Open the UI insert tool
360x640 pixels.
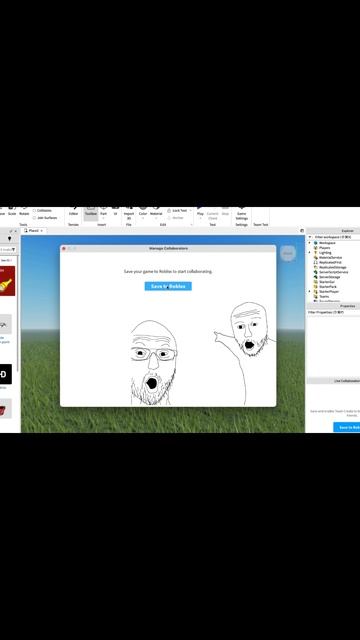click(x=116, y=211)
